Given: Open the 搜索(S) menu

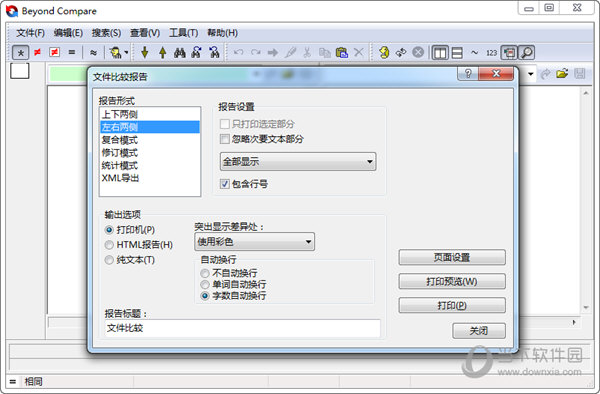Looking at the screenshot, I should [106, 33].
